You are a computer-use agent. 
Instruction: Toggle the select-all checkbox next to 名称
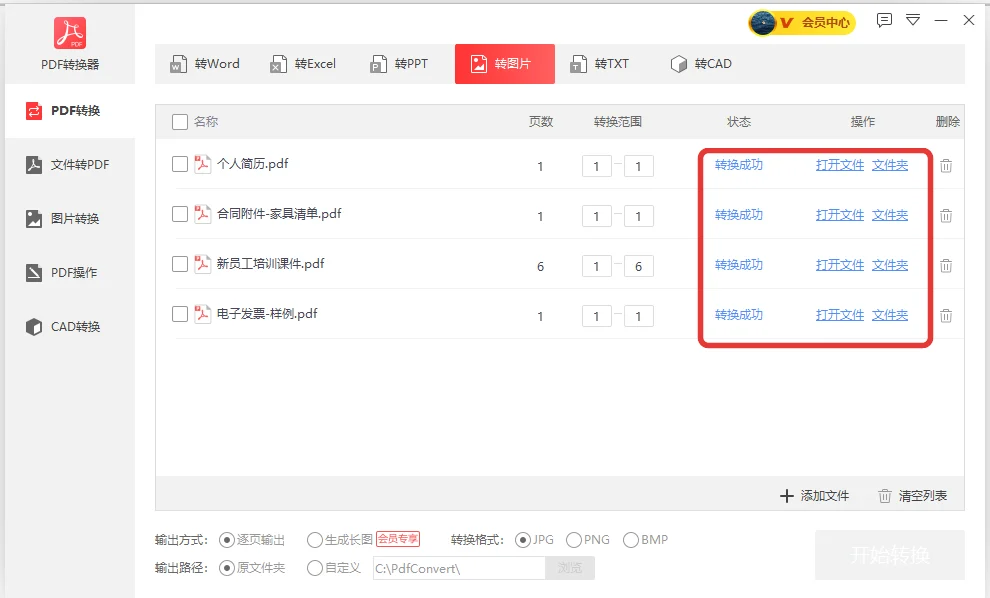180,122
